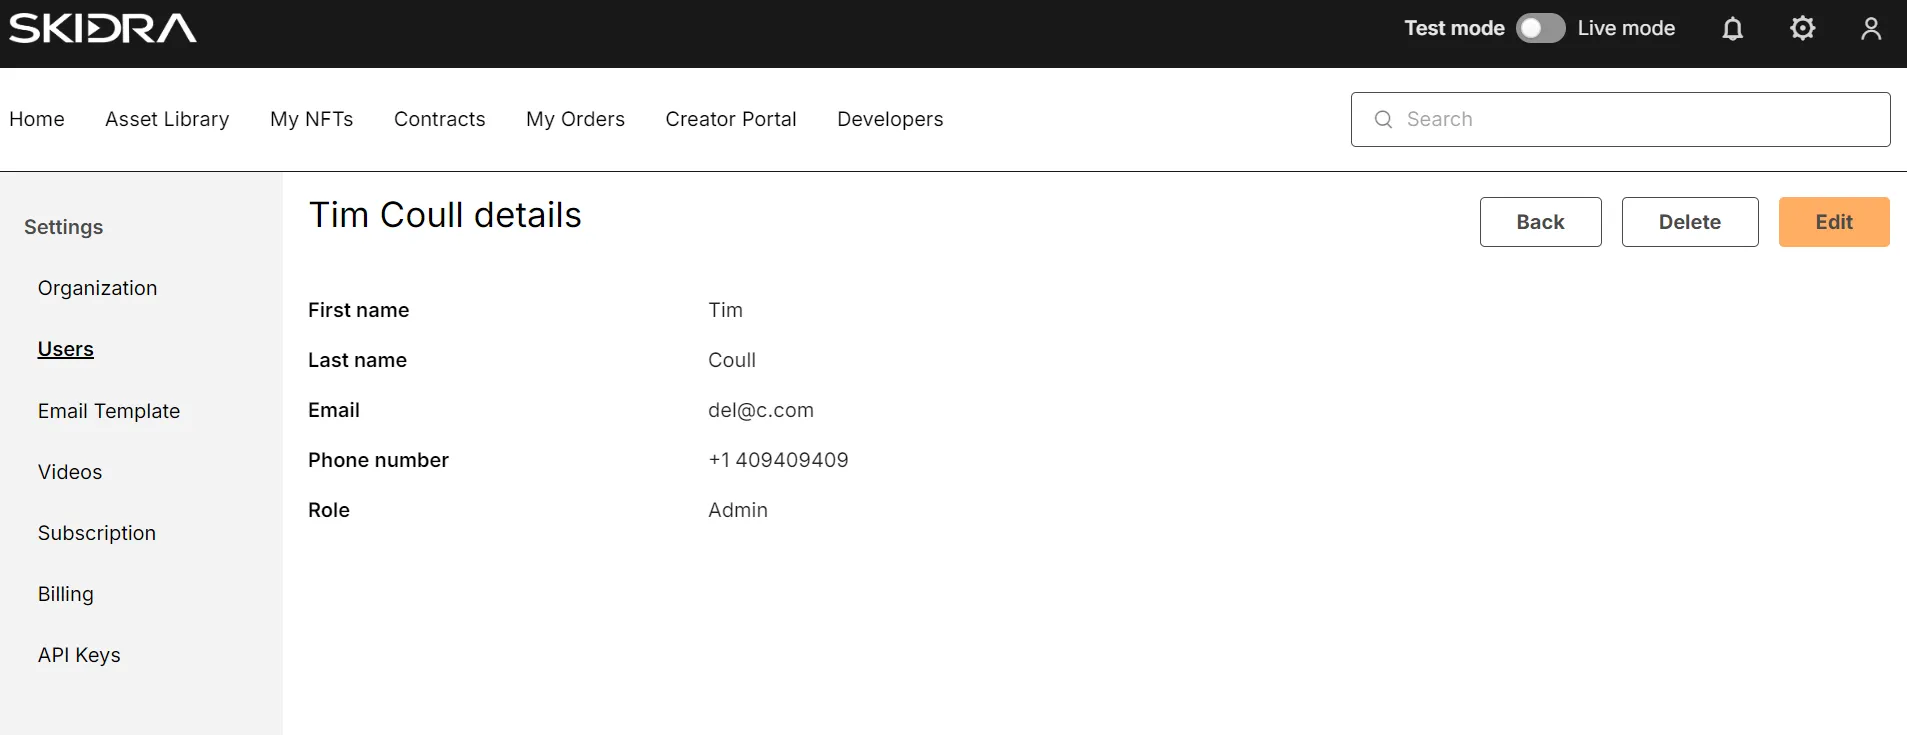This screenshot has height=735, width=1907.
Task: Open the user profile icon
Action: coord(1871,28)
